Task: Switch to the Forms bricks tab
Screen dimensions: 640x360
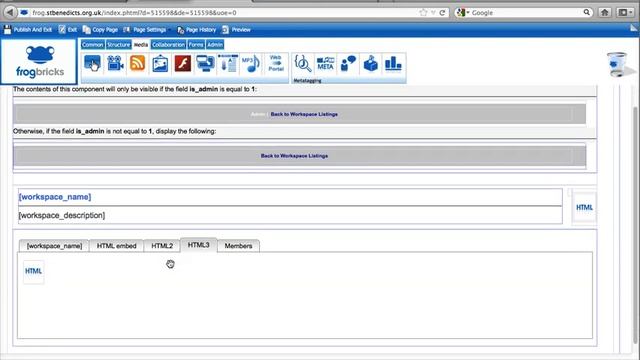Action: point(196,44)
